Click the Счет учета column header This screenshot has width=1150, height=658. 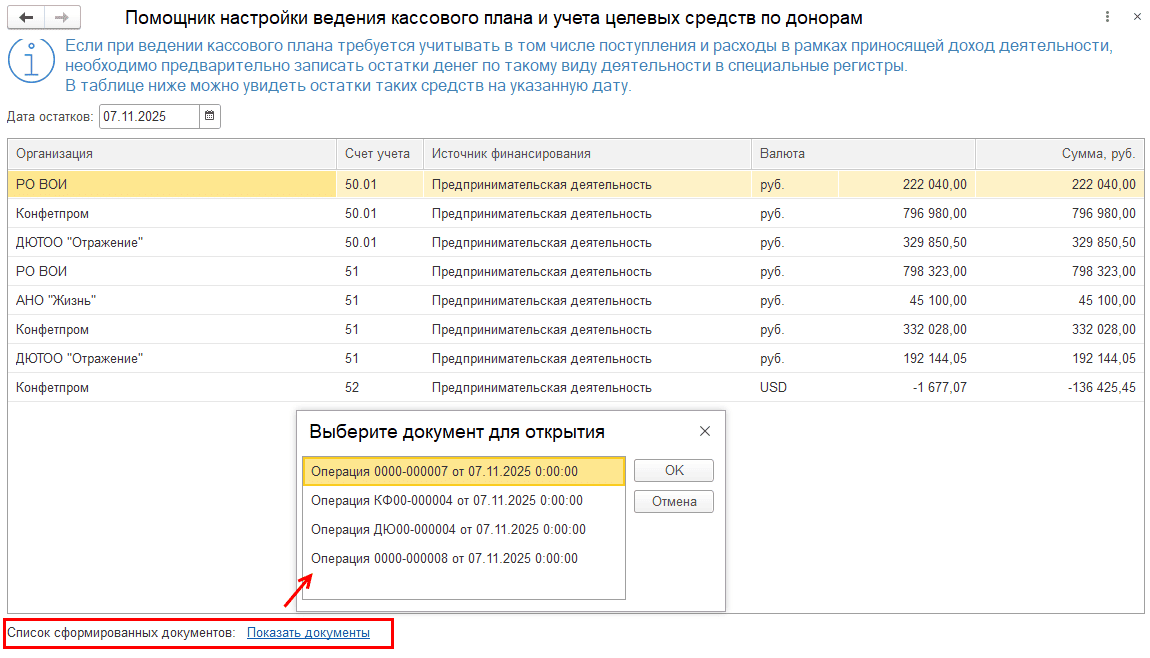pos(378,154)
